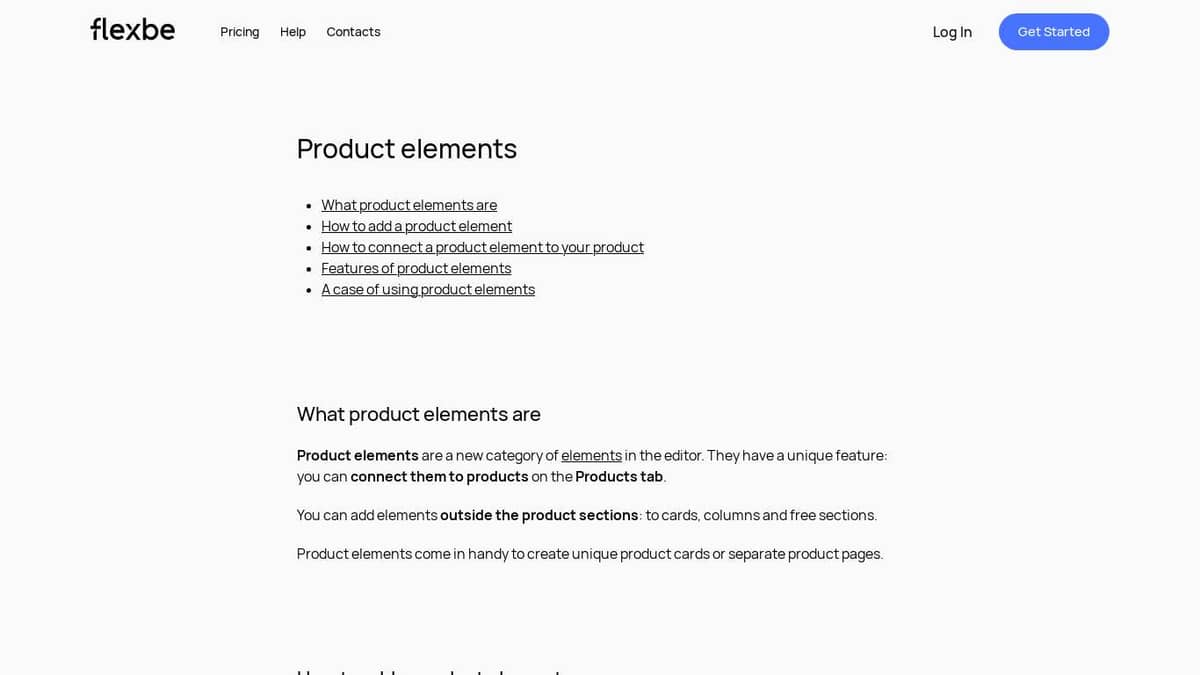This screenshot has width=1200, height=675.
Task: Click the flexbe logo
Action: [131, 29]
